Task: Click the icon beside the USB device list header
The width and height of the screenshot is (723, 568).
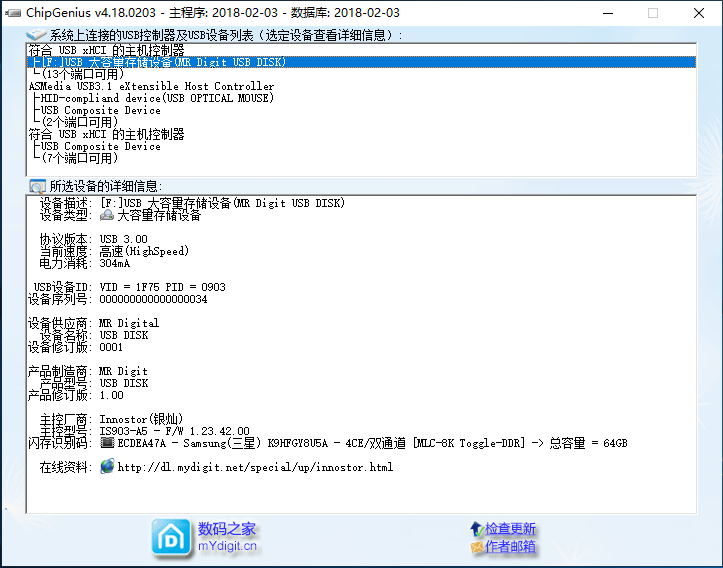Action: coord(37,35)
